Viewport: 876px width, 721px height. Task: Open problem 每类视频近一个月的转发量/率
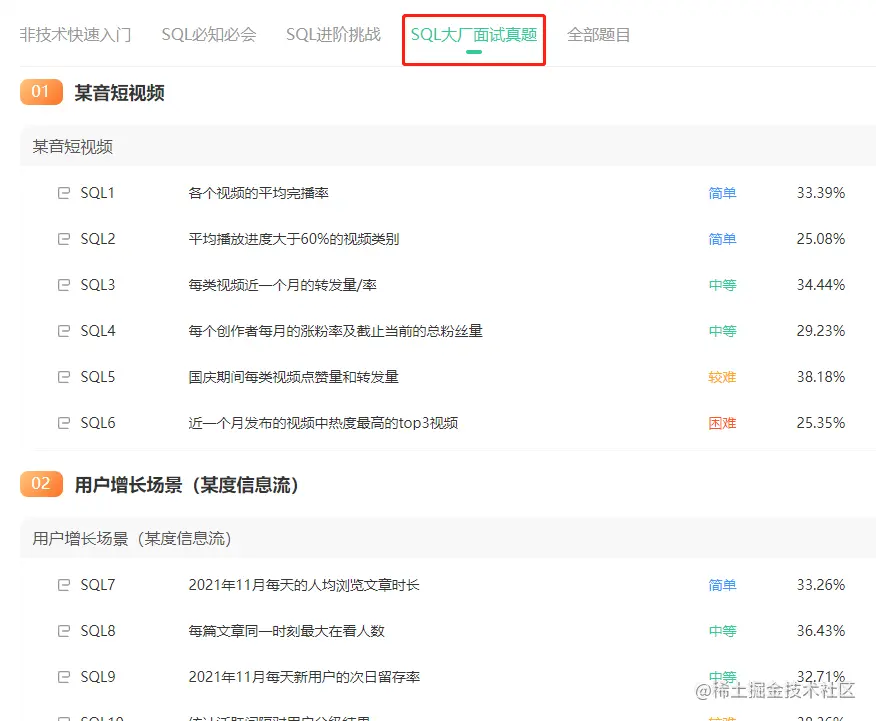tap(283, 285)
